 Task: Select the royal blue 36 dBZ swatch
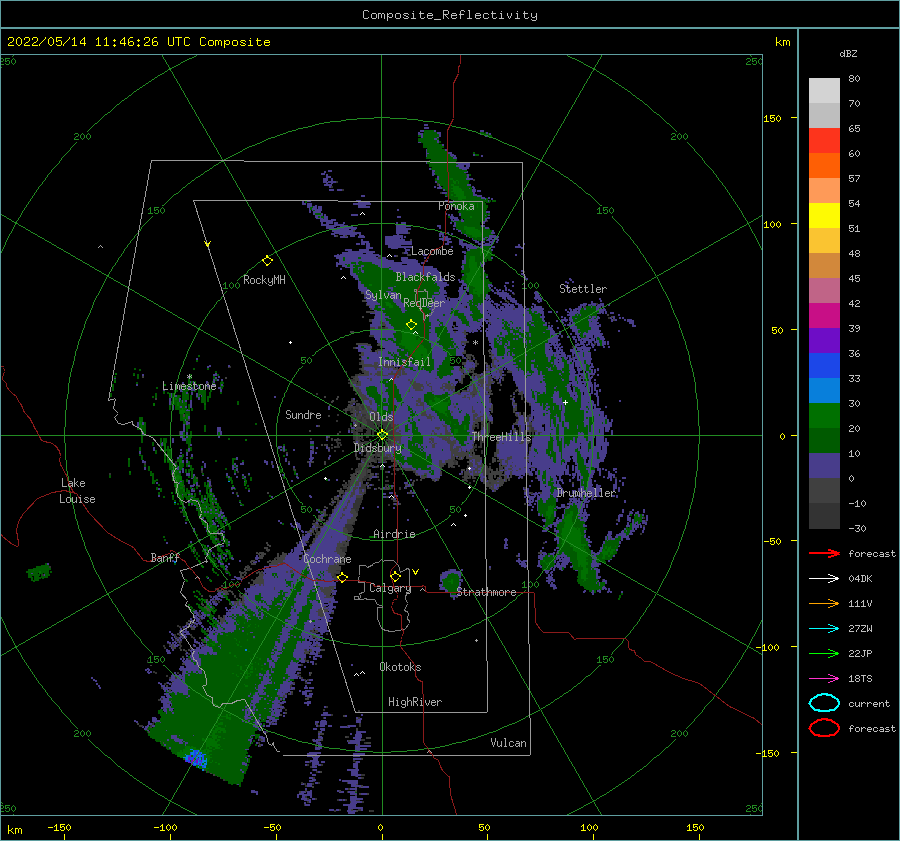(x=824, y=366)
